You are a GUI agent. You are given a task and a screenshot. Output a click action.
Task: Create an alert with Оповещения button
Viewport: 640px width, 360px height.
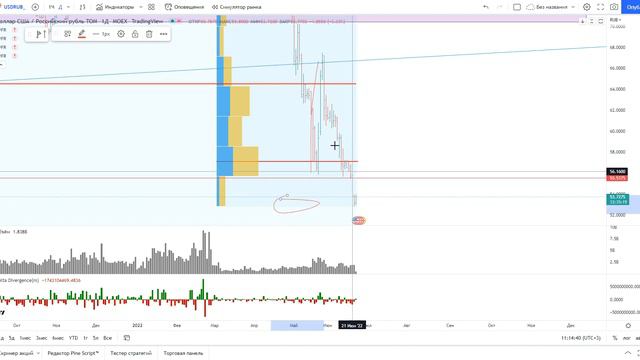pyautogui.click(x=184, y=7)
